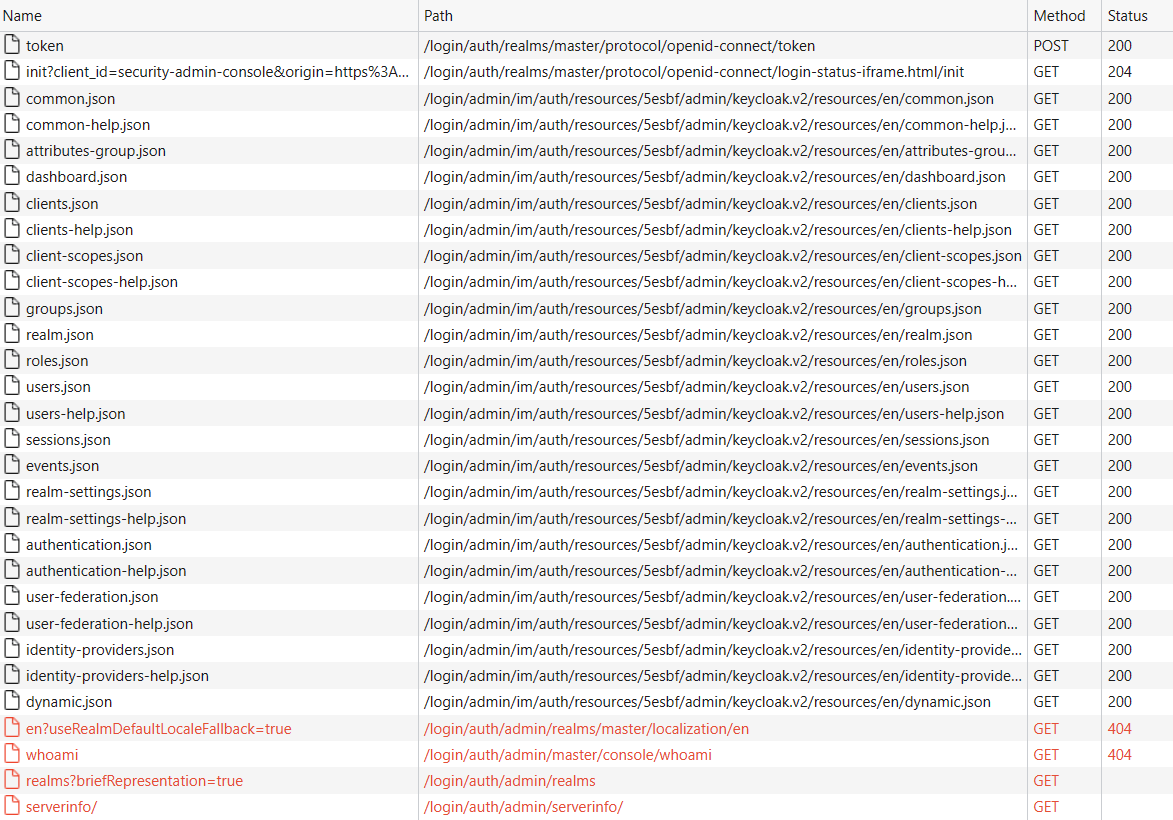This screenshot has width=1173, height=820.
Task: Click the red file icon next to realms?briefRepresentation=true
Action: (11, 780)
